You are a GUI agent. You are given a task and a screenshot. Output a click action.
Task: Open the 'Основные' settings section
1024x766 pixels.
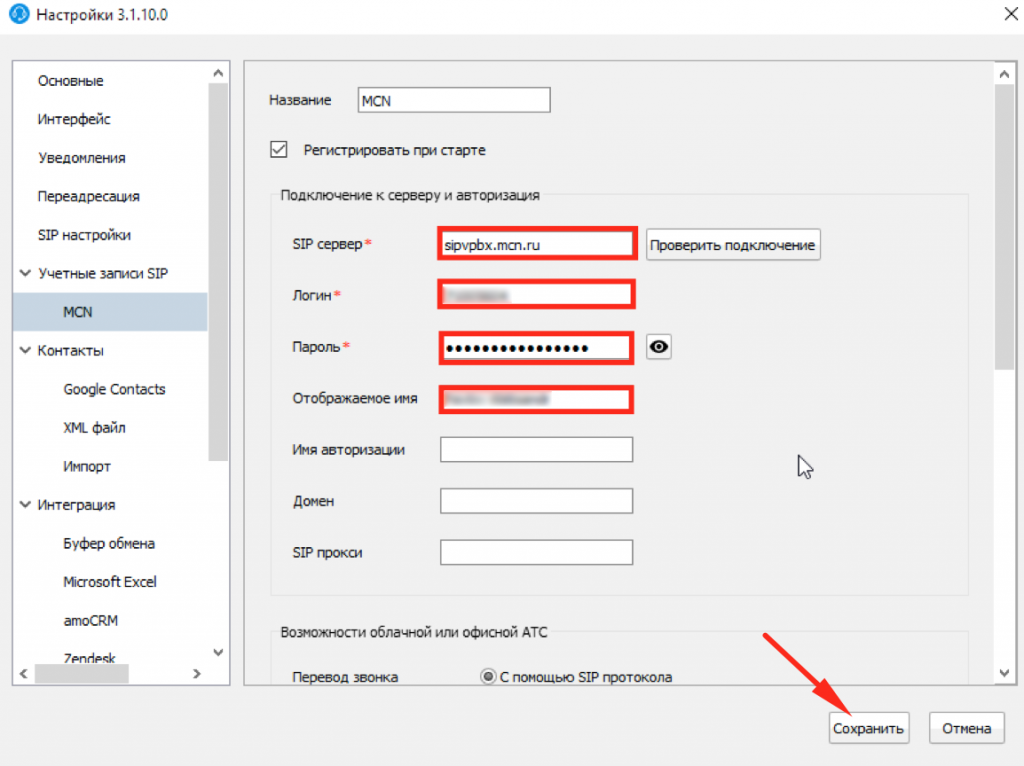click(70, 81)
